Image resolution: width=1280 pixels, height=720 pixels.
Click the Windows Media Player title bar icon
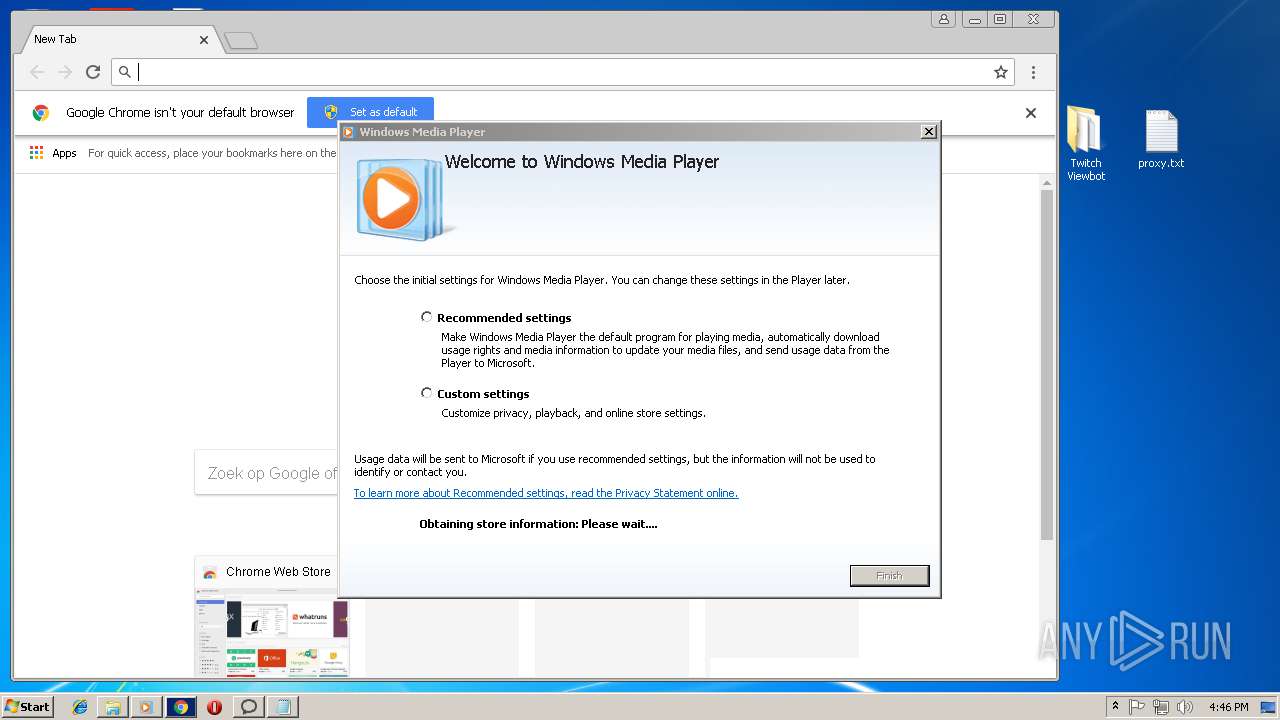[348, 132]
